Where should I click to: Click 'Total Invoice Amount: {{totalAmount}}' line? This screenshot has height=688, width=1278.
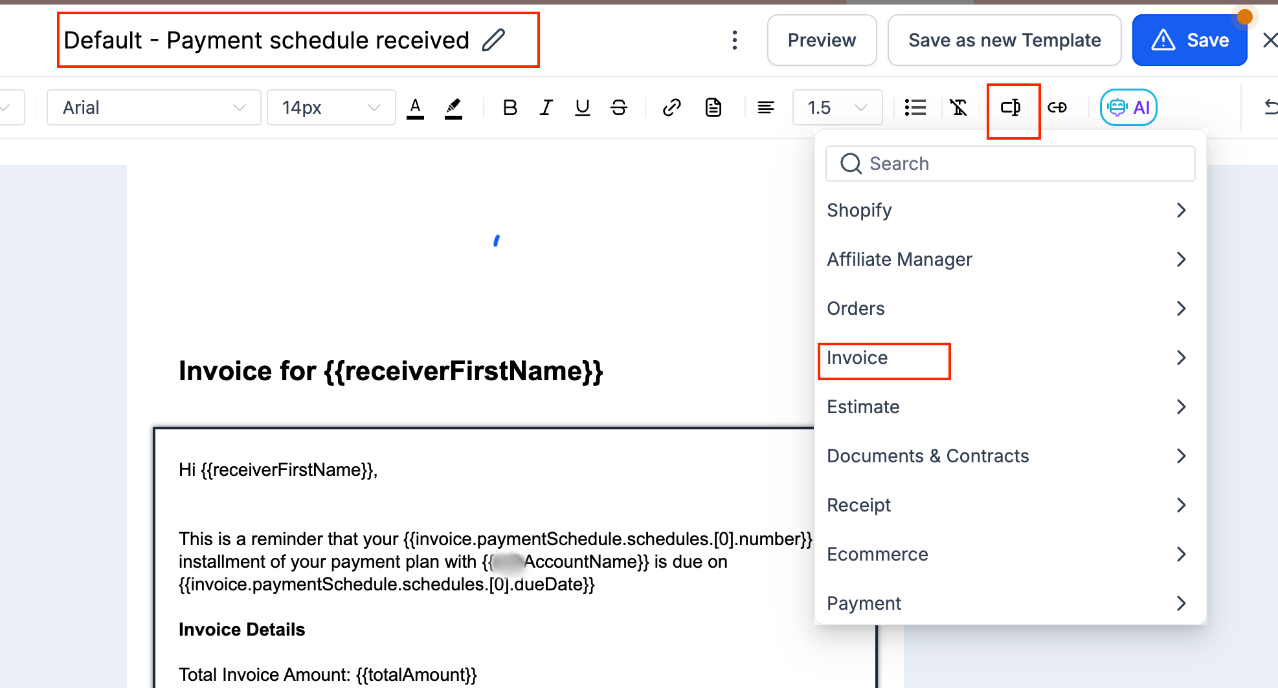click(x=328, y=675)
